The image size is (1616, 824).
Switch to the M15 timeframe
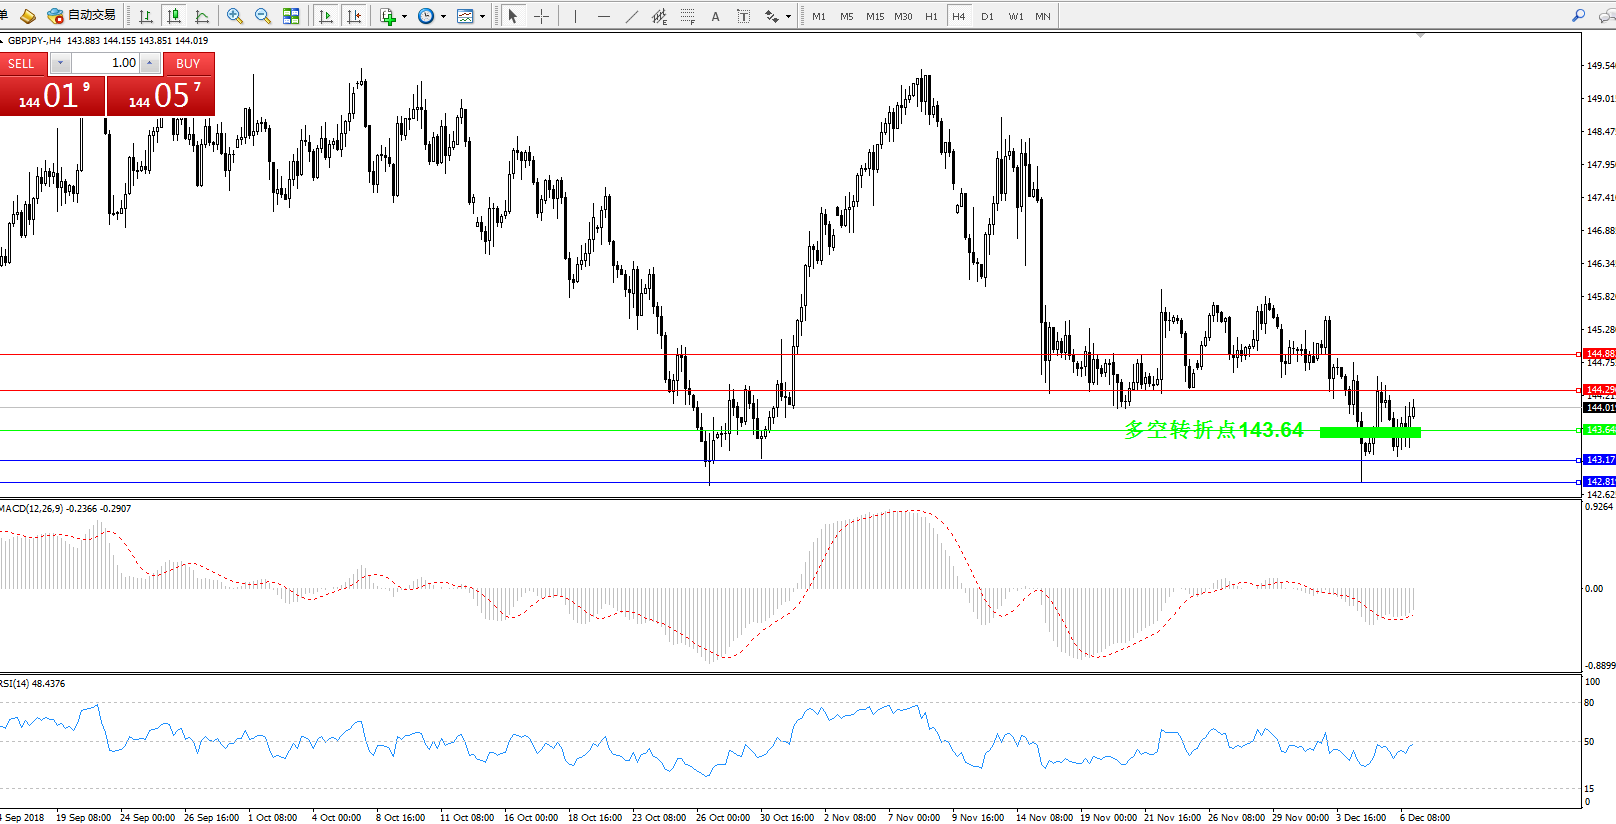(875, 17)
